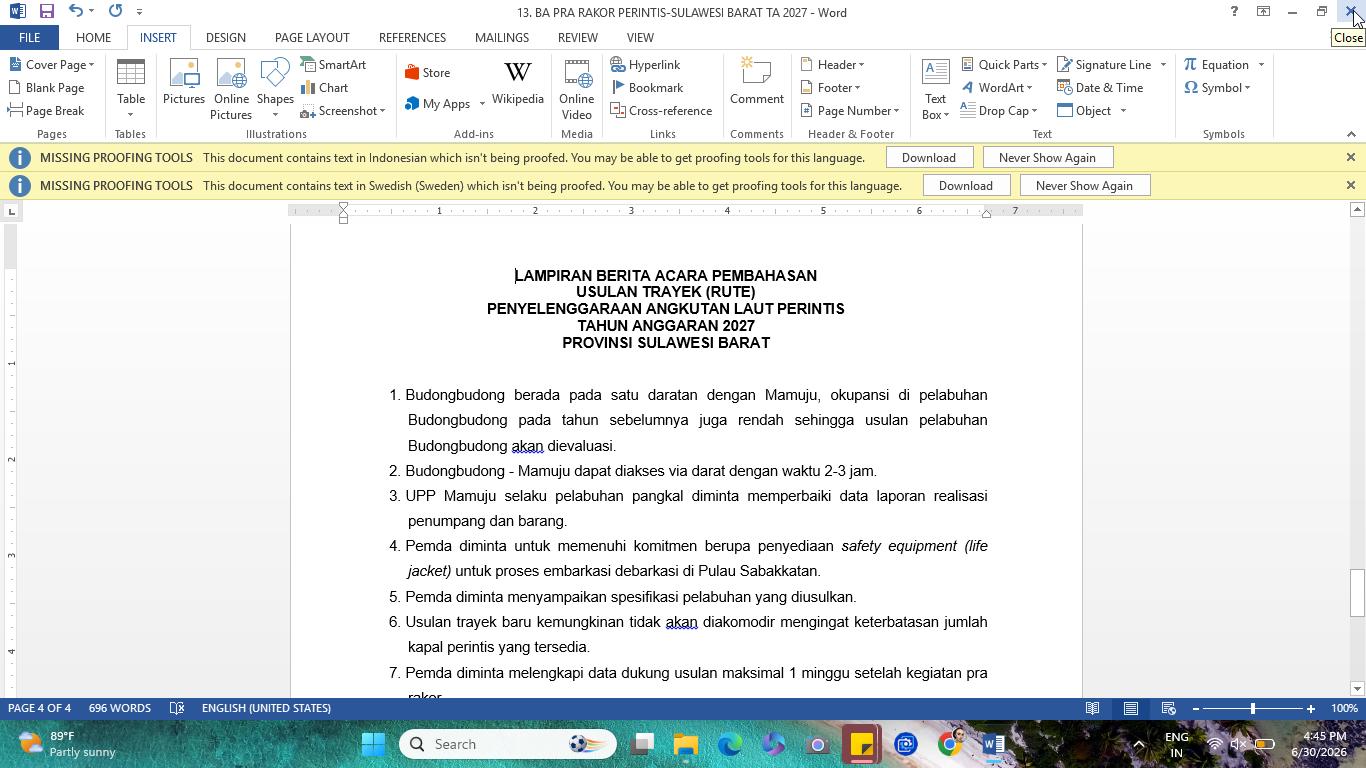Open the Drop Cap dropdown
The image size is (1366, 768).
(x=999, y=110)
